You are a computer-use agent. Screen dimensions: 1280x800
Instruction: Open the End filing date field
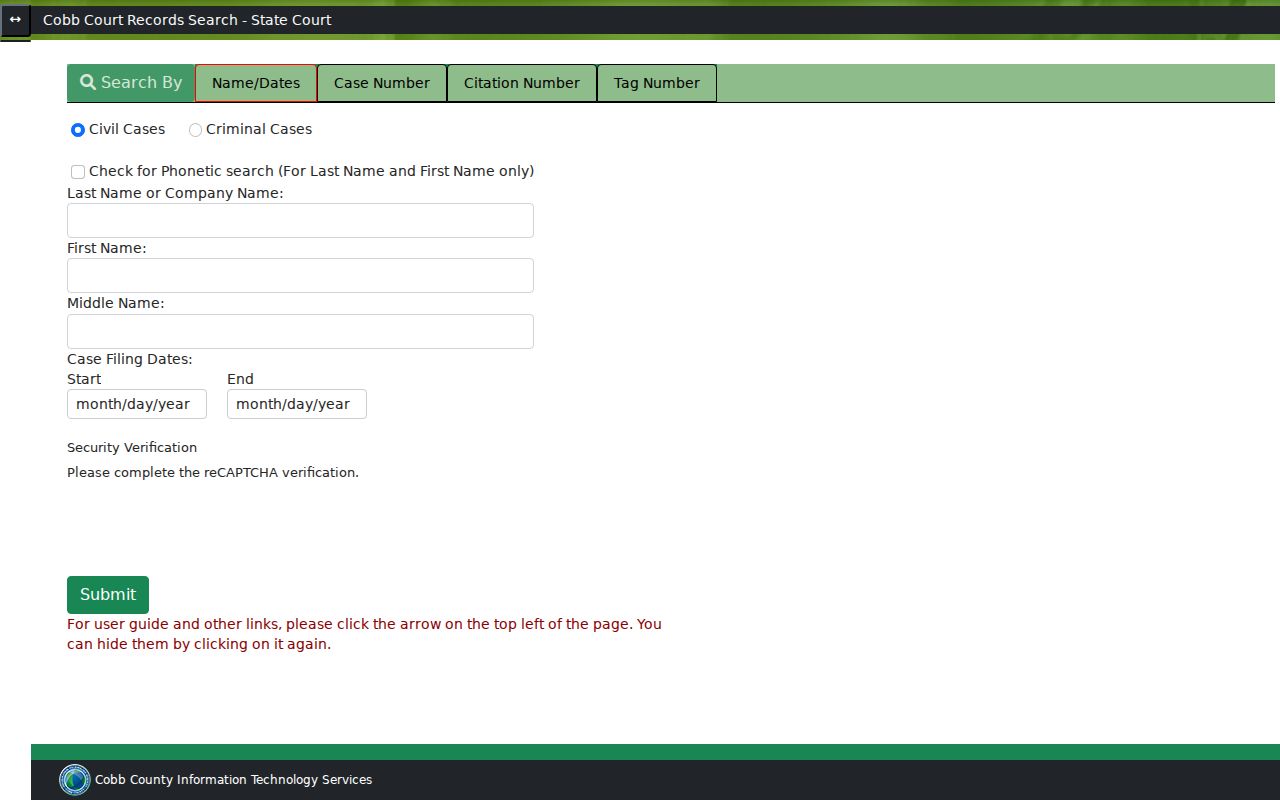(x=297, y=404)
